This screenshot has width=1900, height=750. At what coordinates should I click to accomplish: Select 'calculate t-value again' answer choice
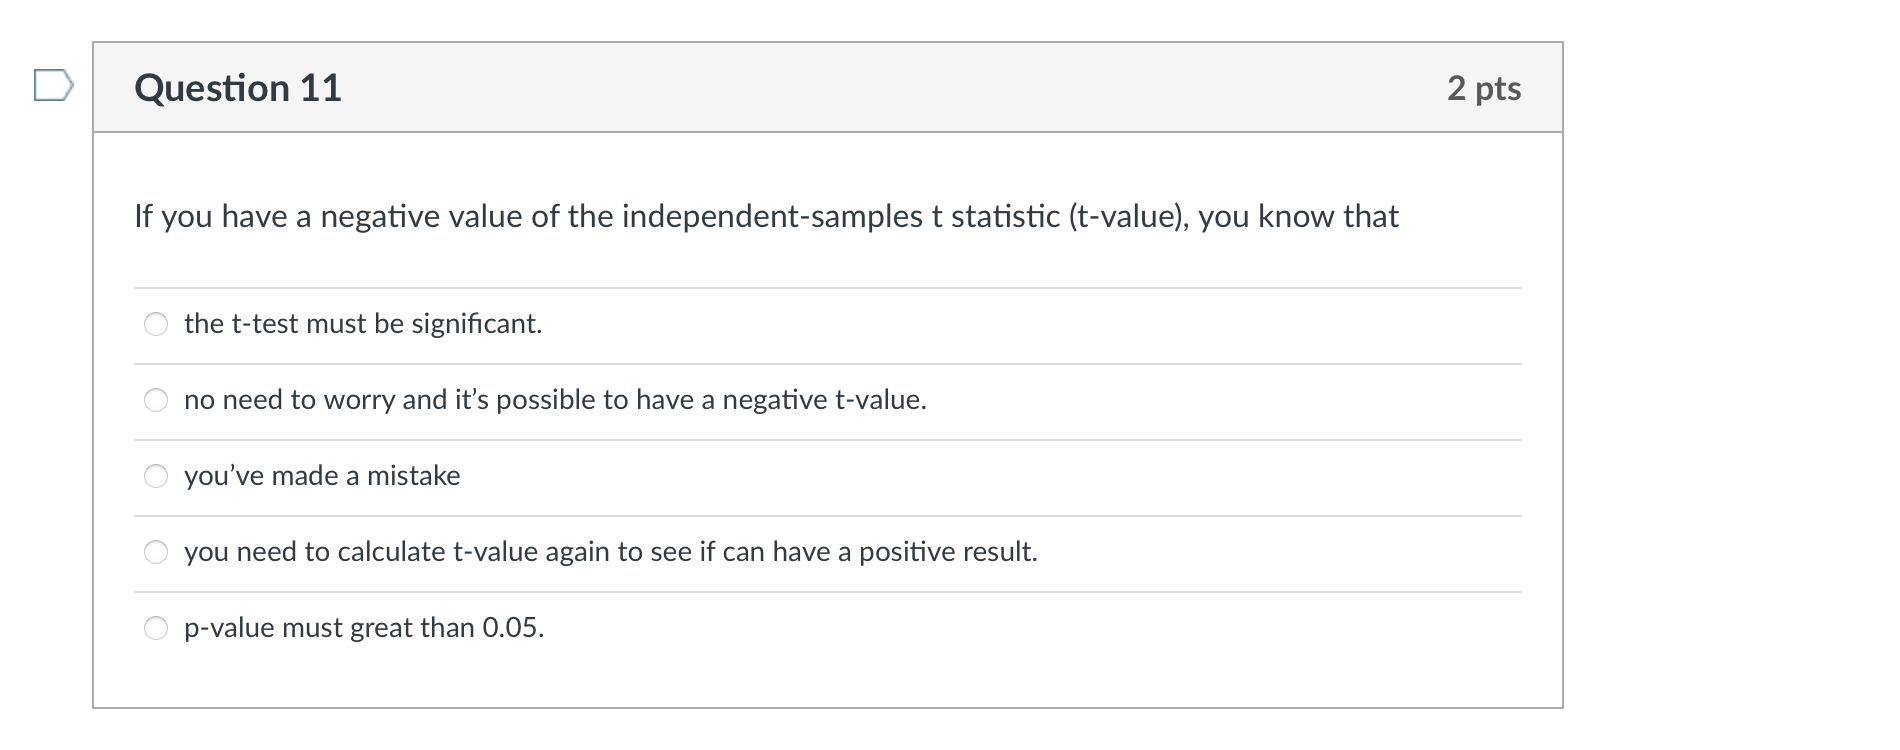(x=156, y=551)
